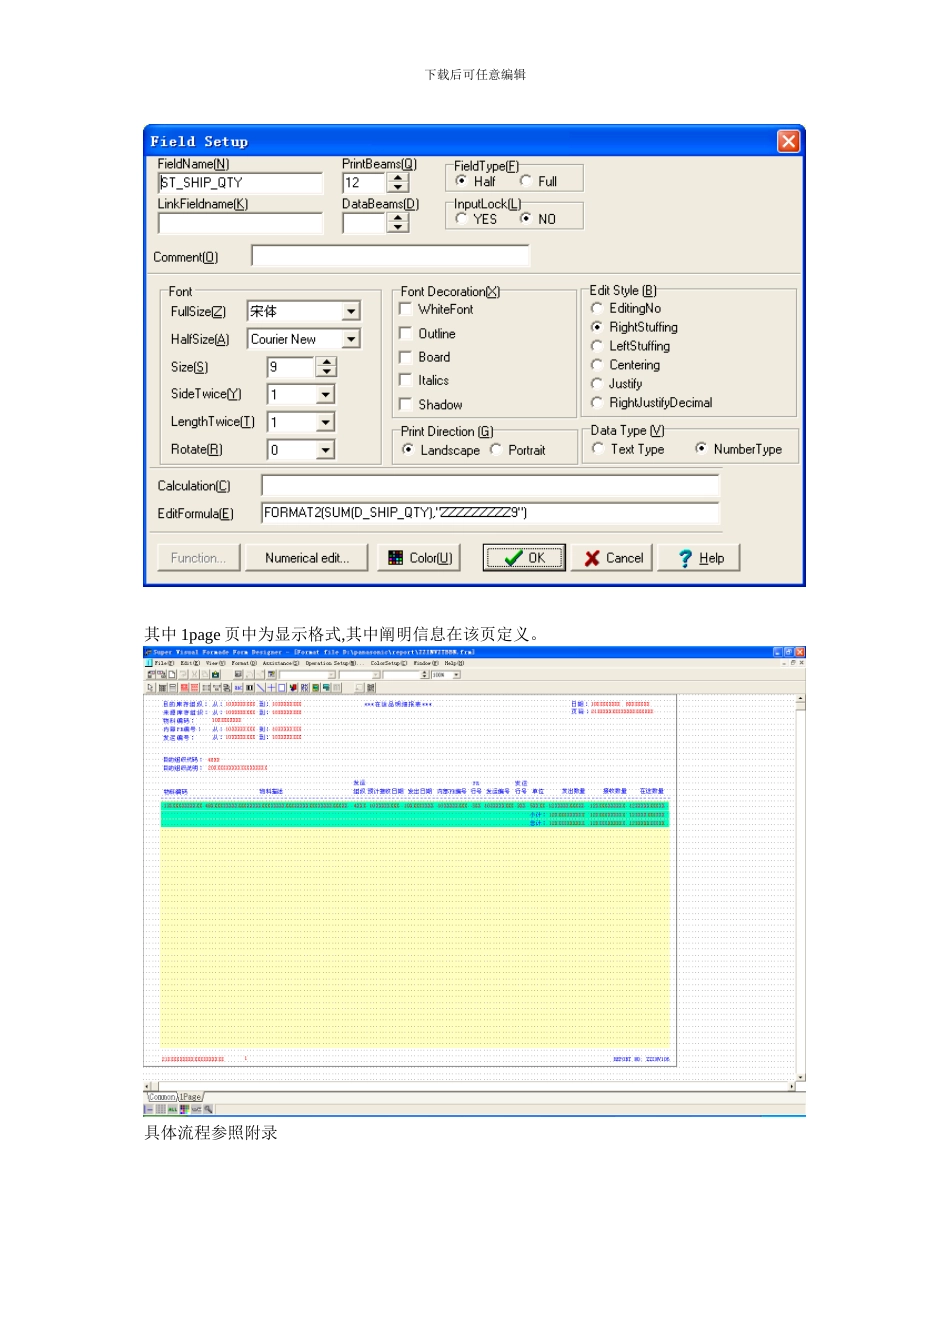Open the Rotate value dropdown
Viewport: 950px width, 1344px height.
click(325, 451)
